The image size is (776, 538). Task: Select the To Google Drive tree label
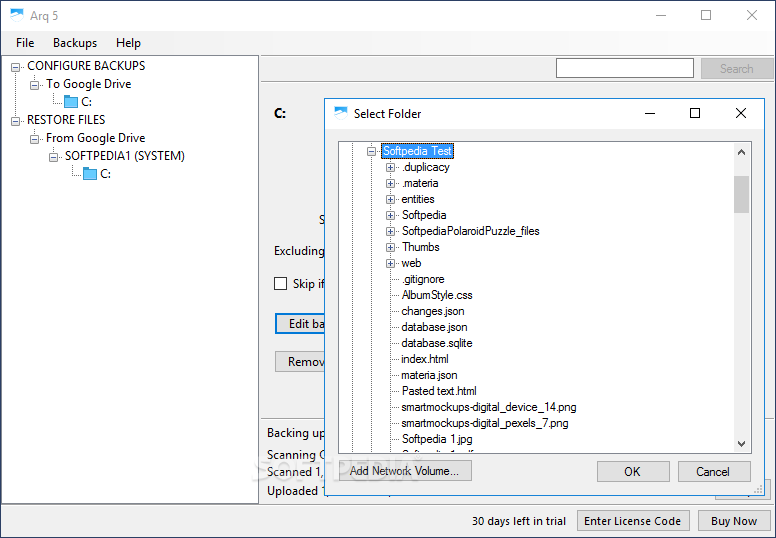tap(89, 84)
